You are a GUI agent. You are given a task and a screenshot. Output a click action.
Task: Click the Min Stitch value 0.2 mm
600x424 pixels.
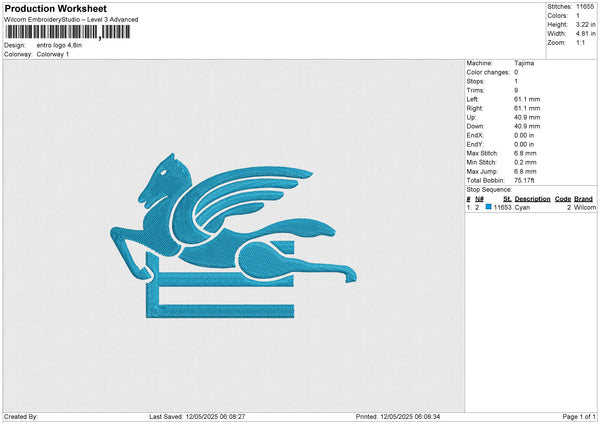pos(525,162)
